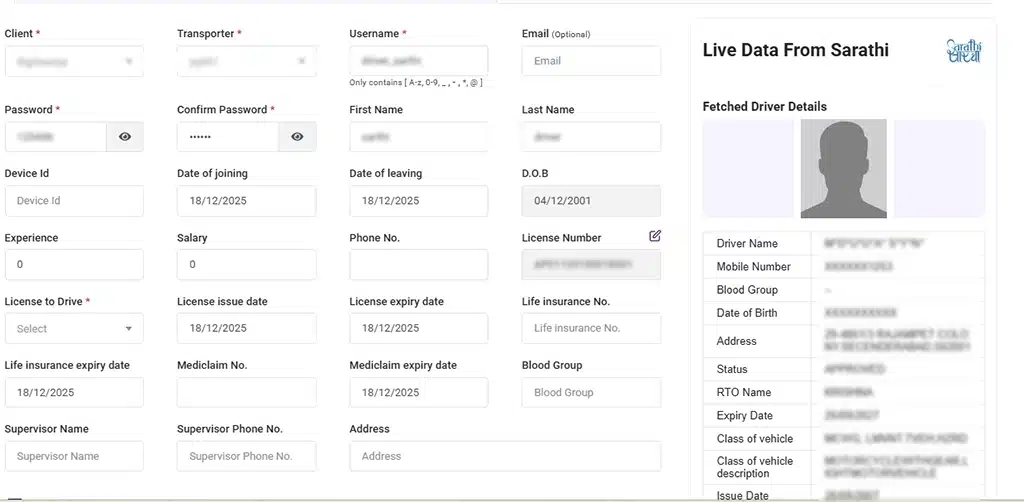Click the License Number field
The image size is (1024, 502).
tap(591, 264)
